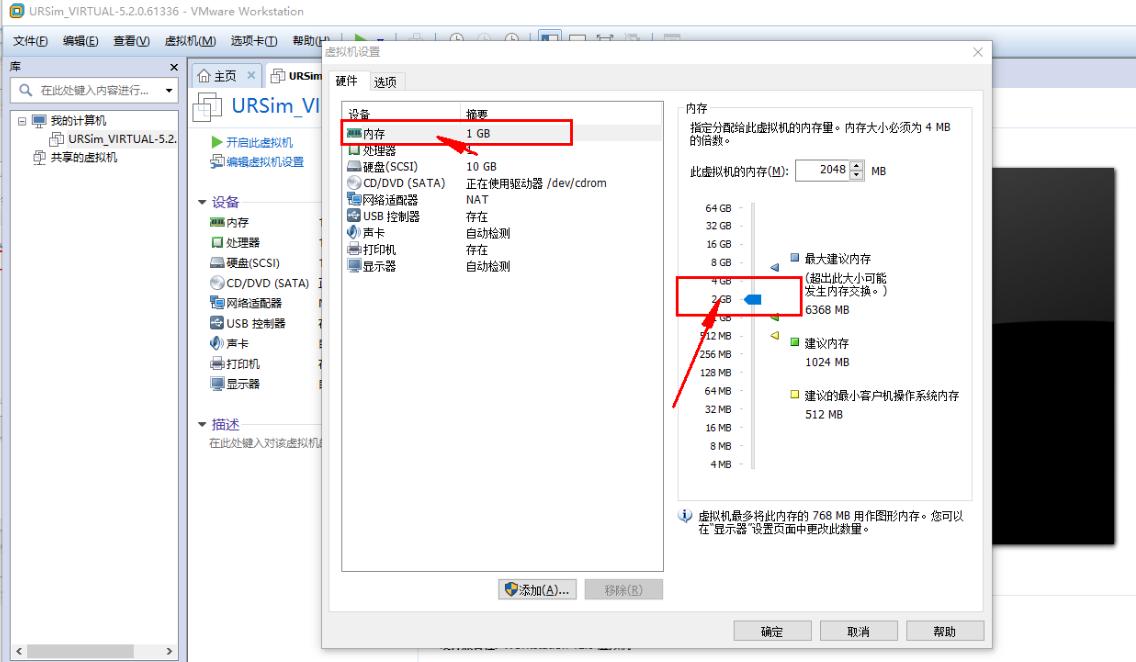Click the library panel's horizontal scrollbar right arrow

(170, 651)
